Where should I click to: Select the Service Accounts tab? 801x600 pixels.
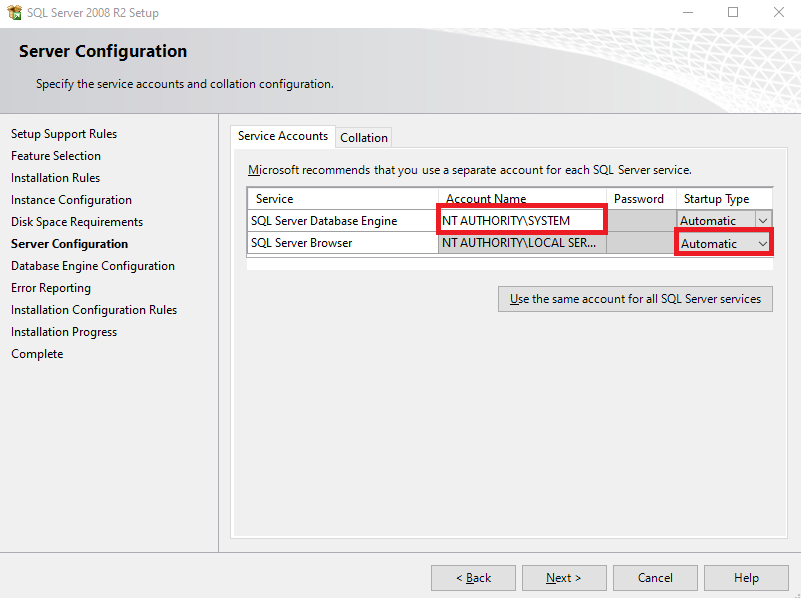click(x=282, y=136)
